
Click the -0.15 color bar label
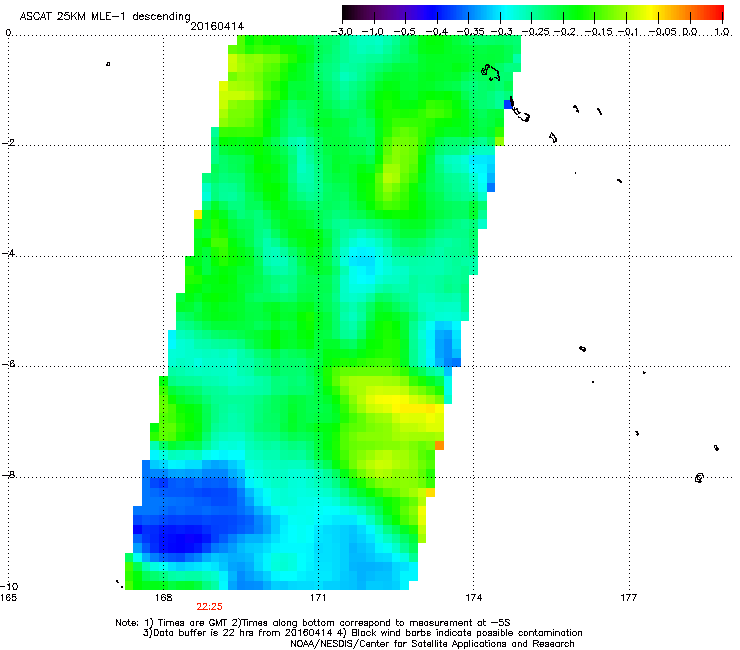coord(598,32)
